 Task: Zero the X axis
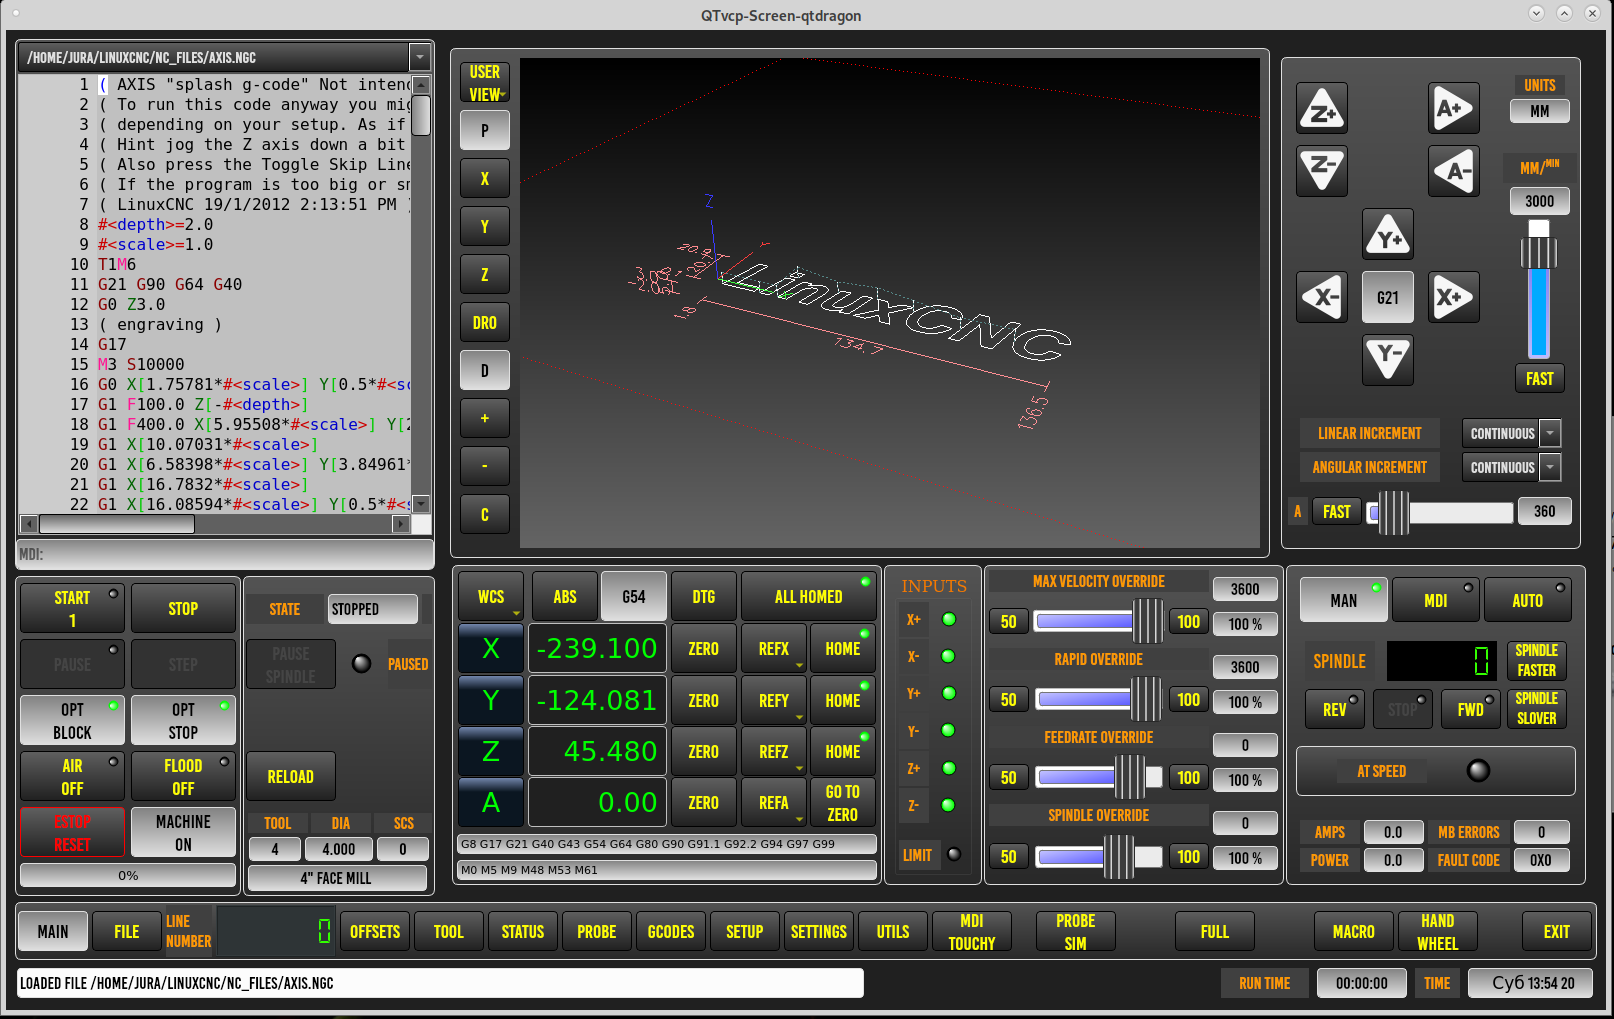[x=703, y=649]
